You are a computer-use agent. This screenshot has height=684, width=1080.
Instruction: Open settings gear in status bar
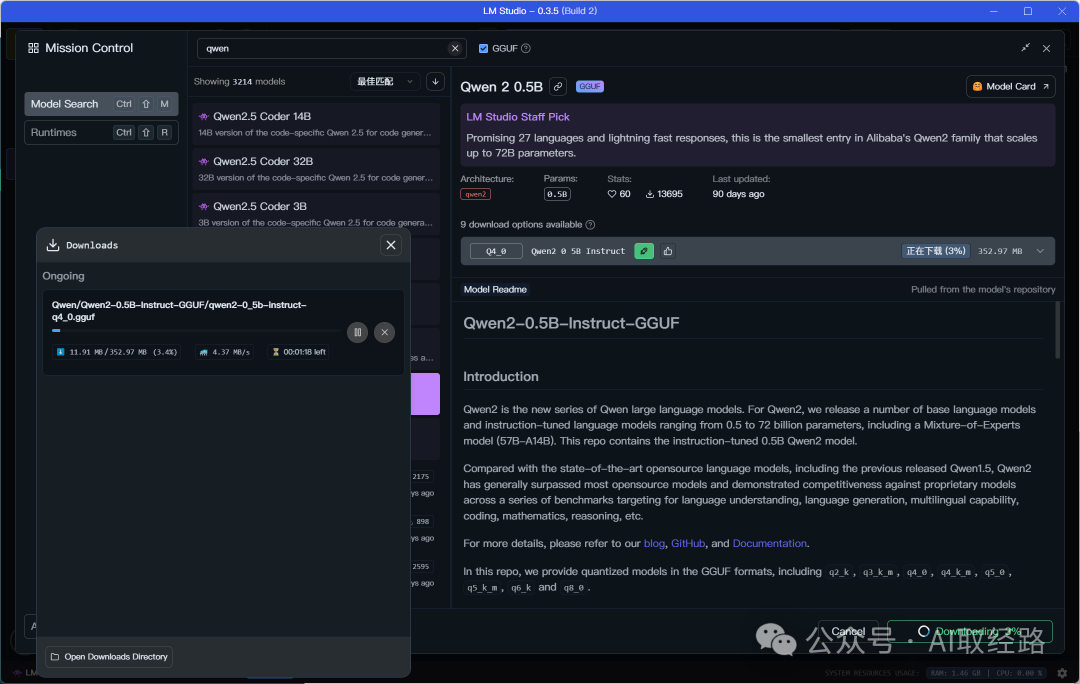point(1062,673)
